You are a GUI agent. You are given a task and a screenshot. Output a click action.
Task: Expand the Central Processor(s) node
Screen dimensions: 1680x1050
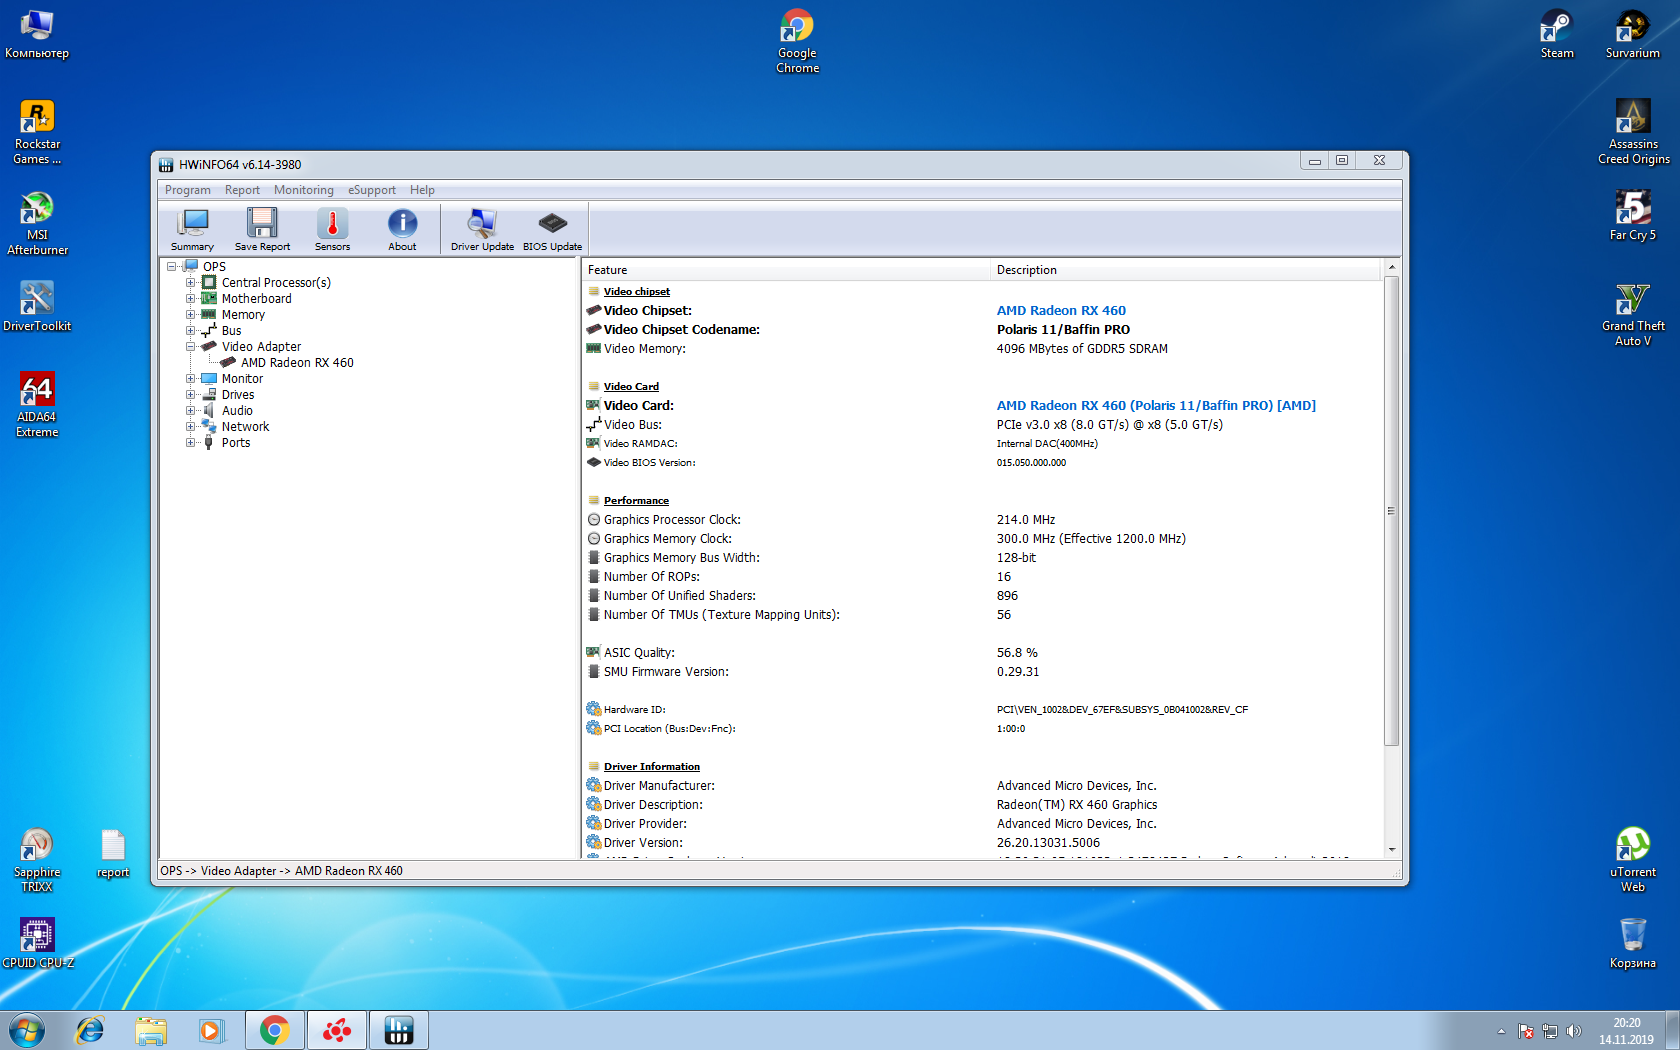[190, 283]
